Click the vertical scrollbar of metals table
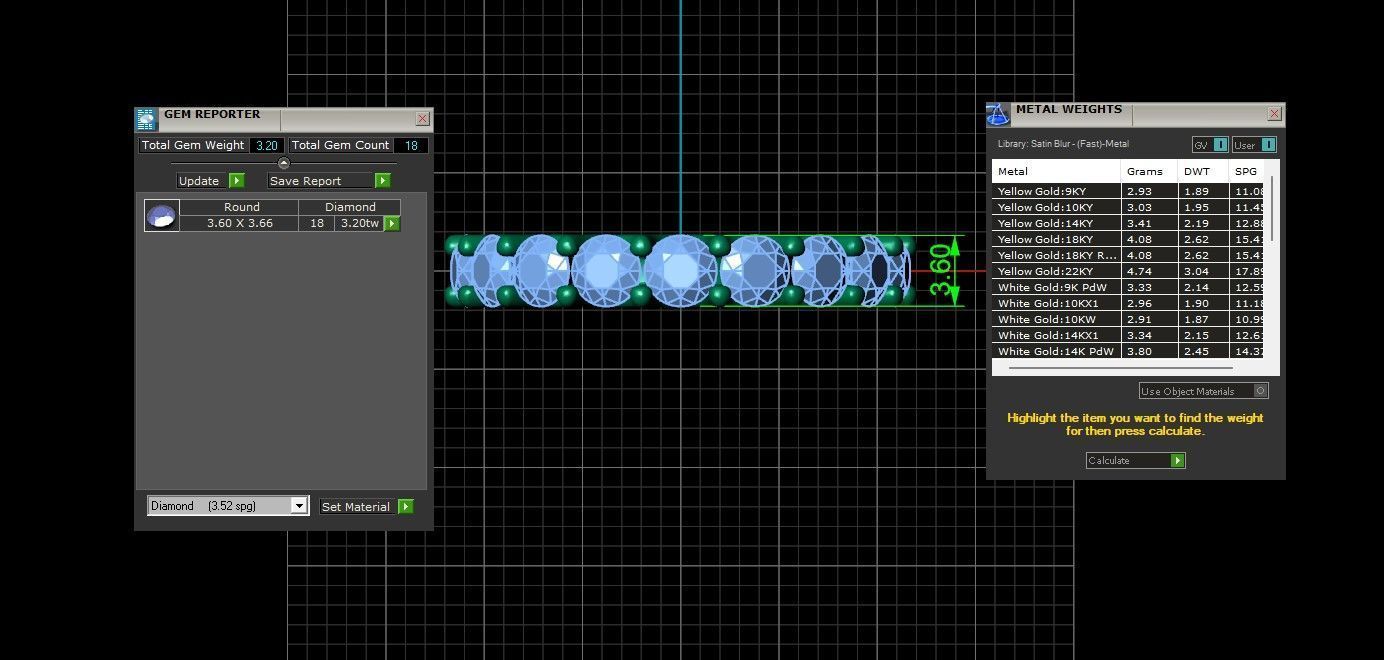Screen dimensions: 1384x660 [1273, 208]
